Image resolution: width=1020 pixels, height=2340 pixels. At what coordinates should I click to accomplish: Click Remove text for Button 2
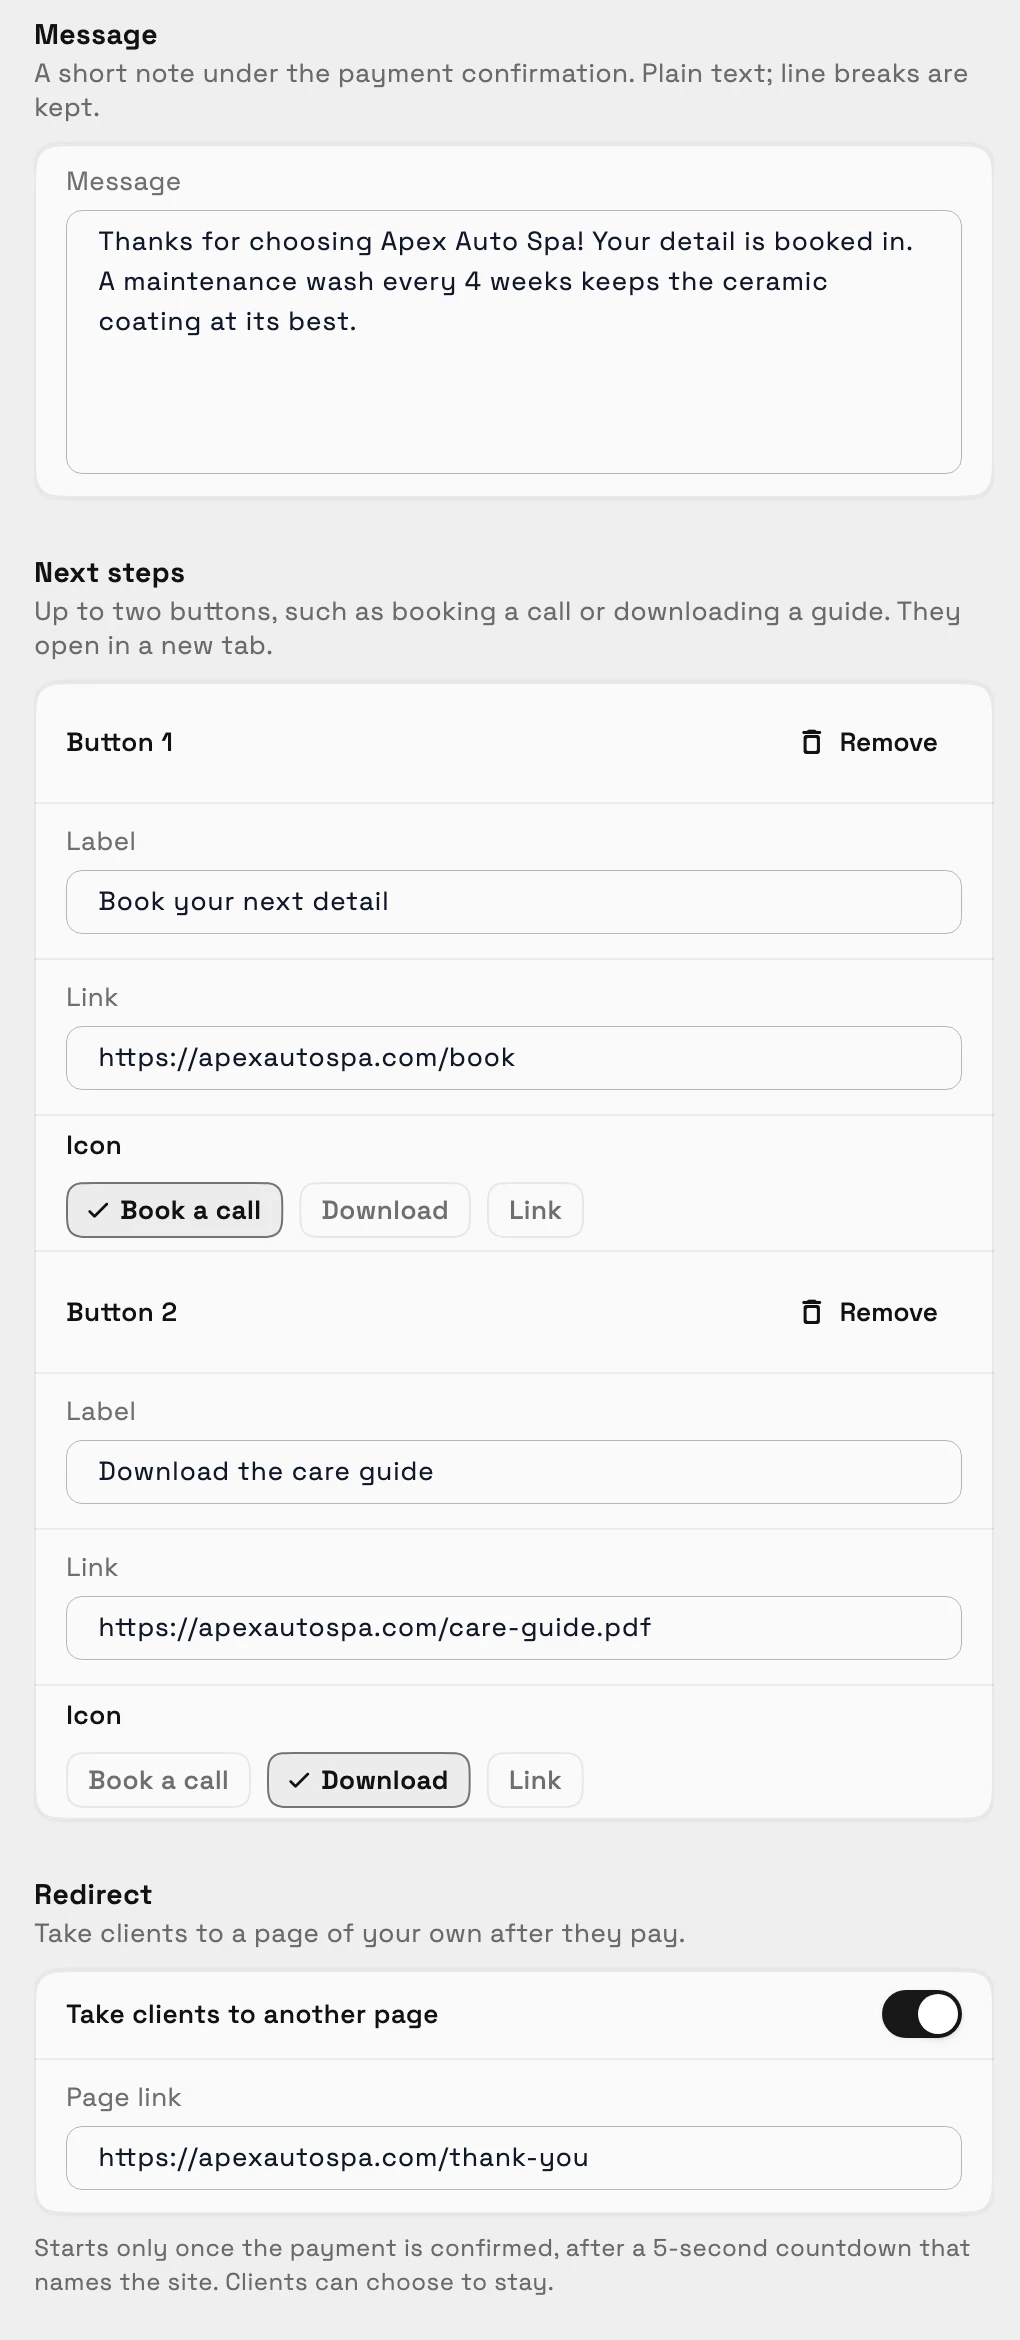[x=888, y=1312]
